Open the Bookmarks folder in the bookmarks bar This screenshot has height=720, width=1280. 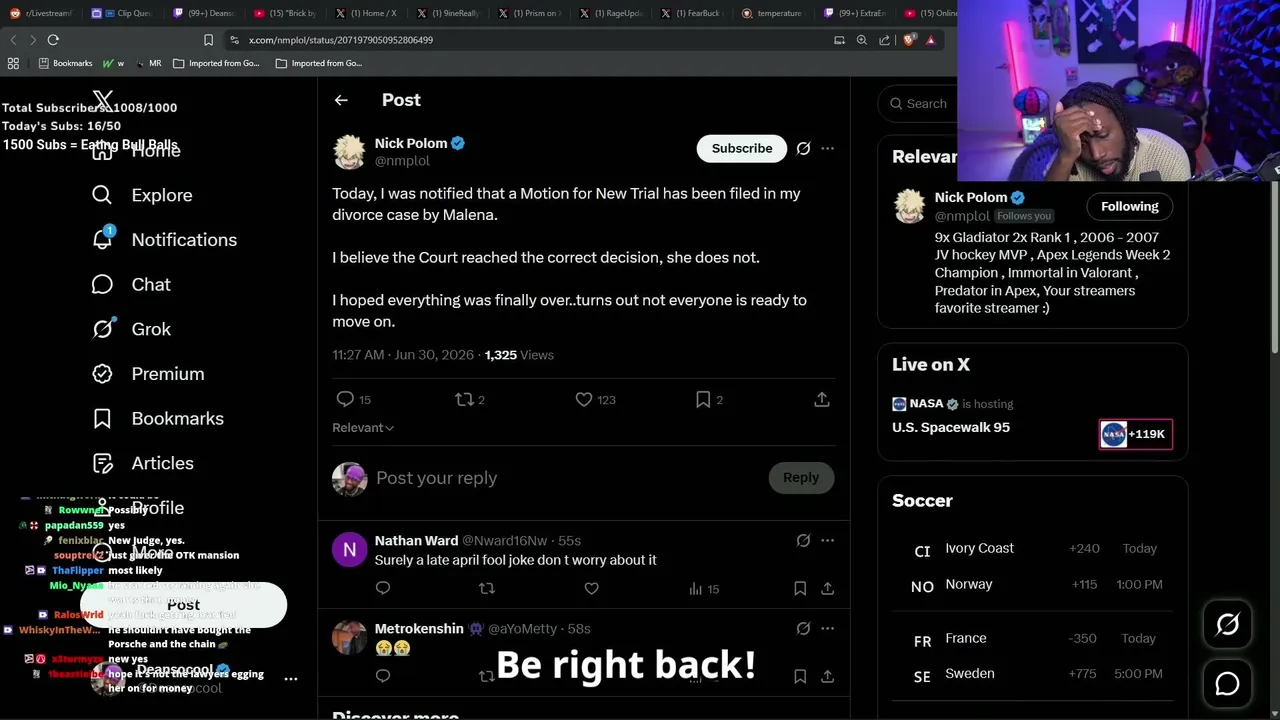pos(65,63)
